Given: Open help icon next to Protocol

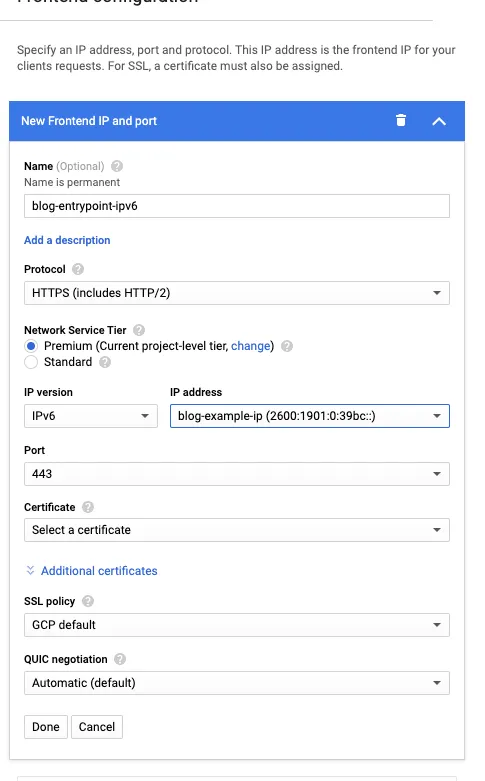Looking at the screenshot, I should coord(78,269).
